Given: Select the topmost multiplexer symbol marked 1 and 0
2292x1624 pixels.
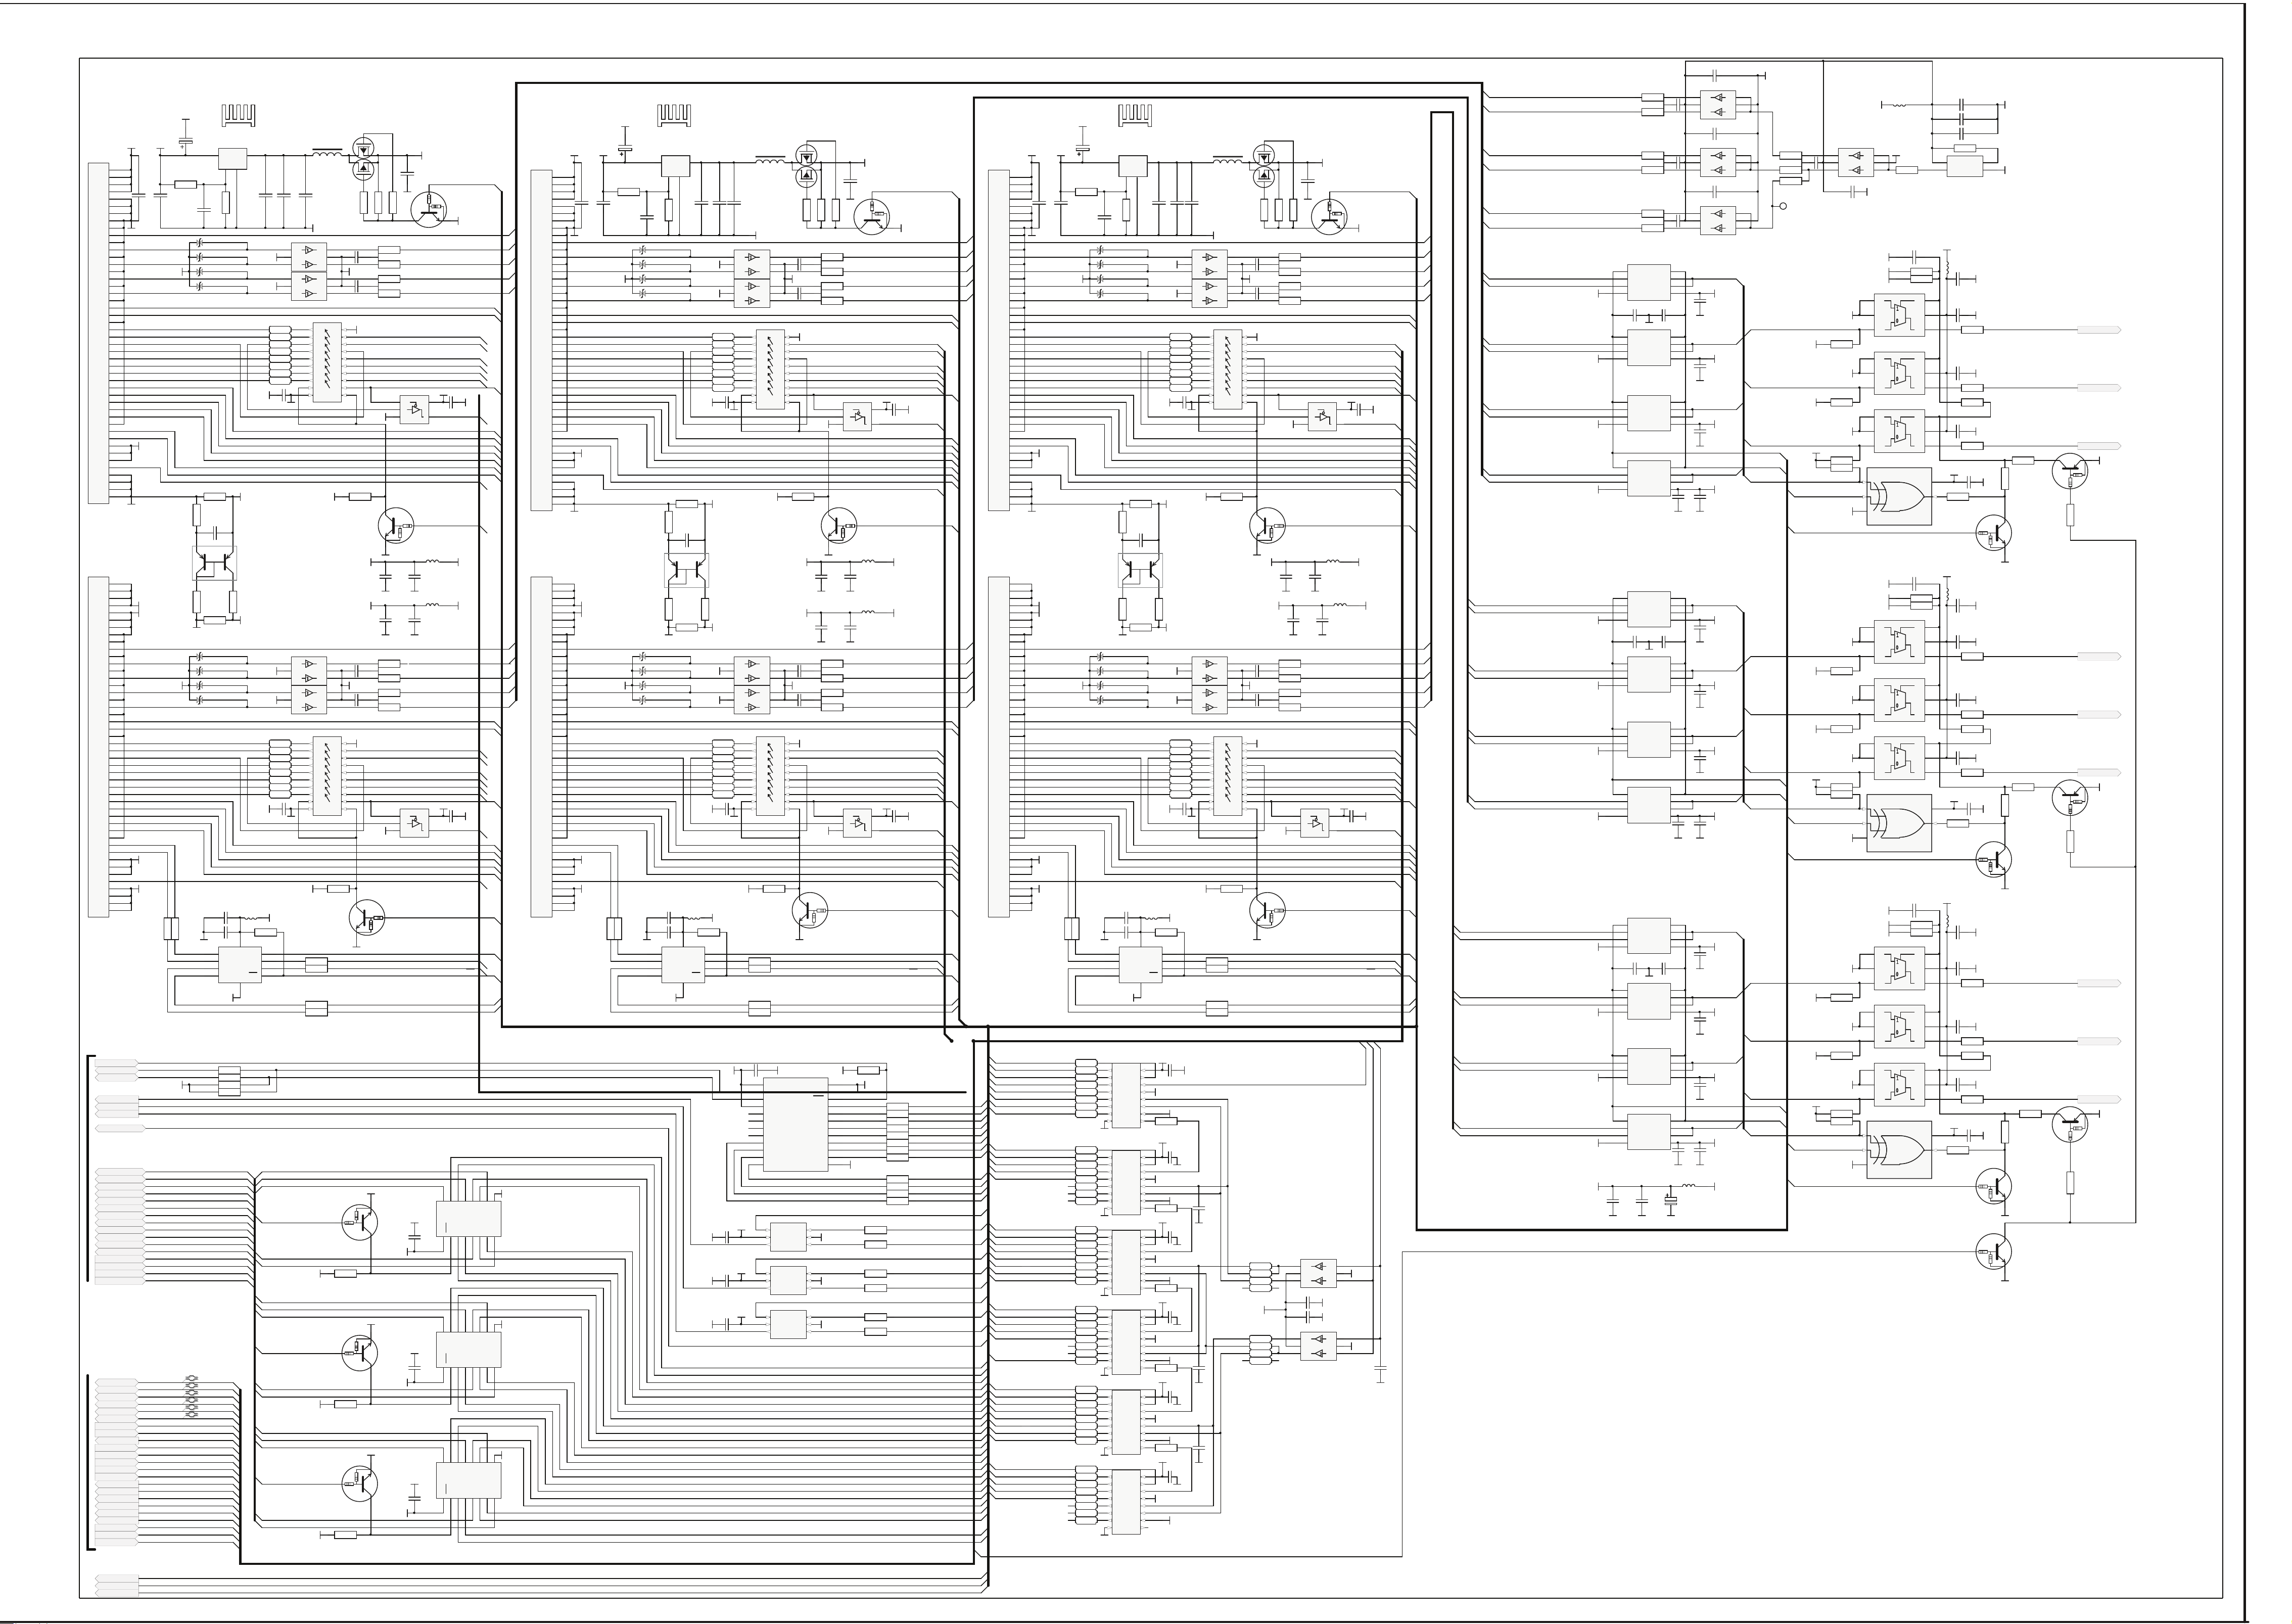Looking at the screenshot, I should 1898,316.
